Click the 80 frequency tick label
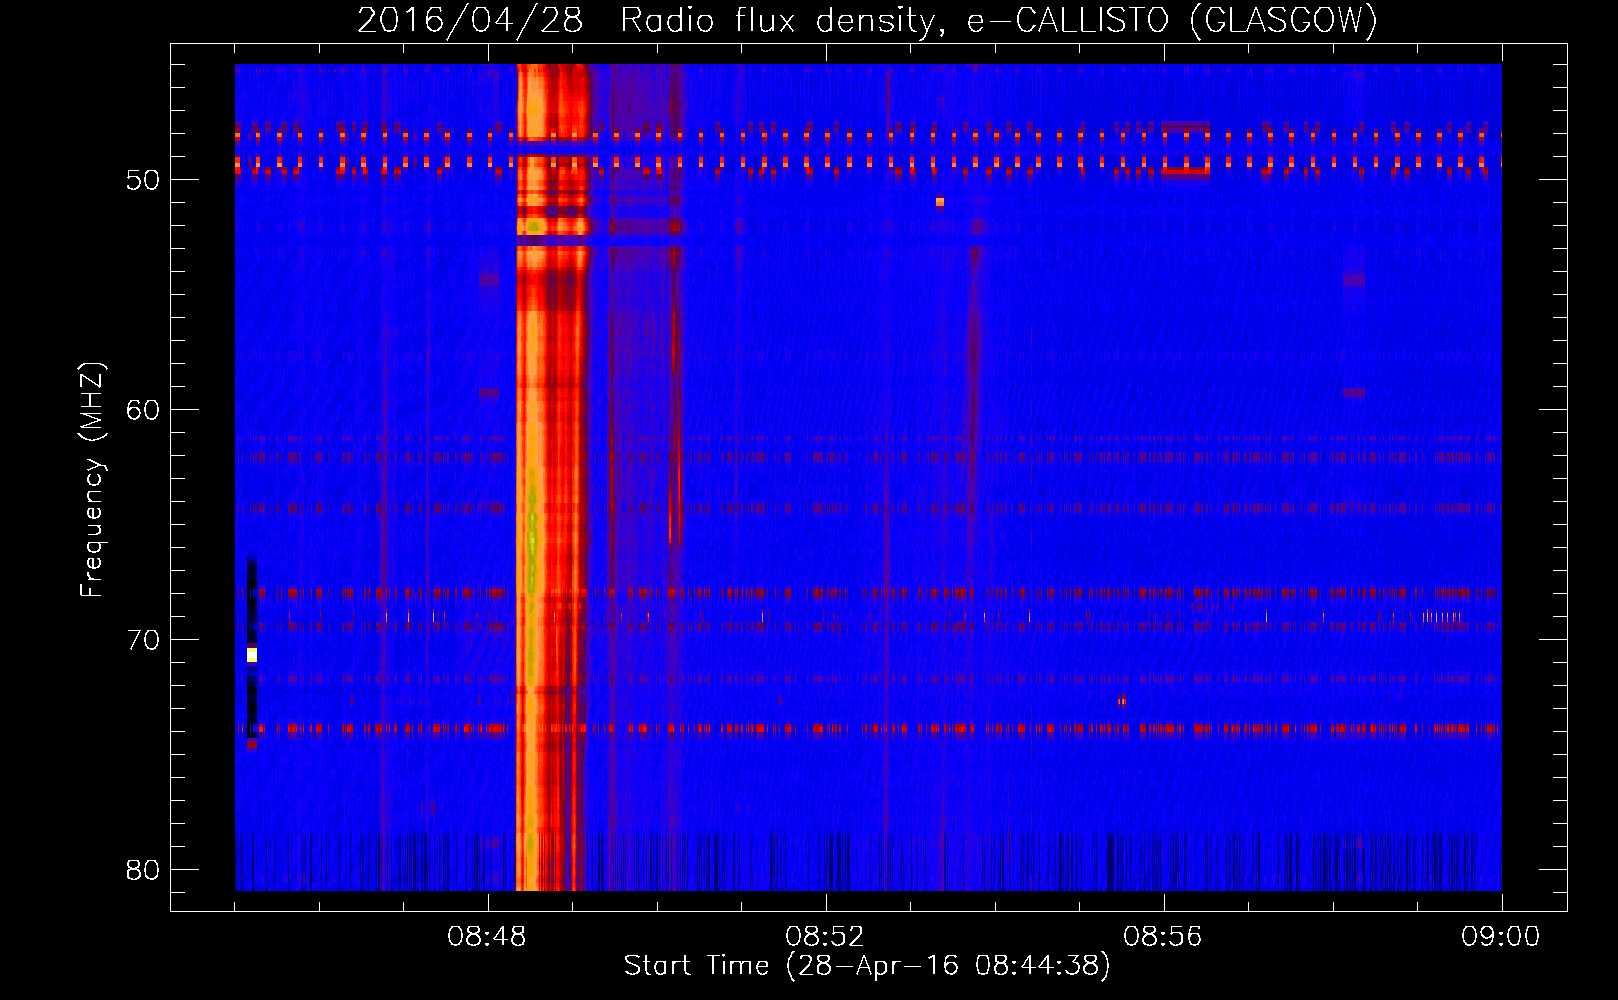Image resolution: width=1618 pixels, height=1000 pixels. coord(143,870)
